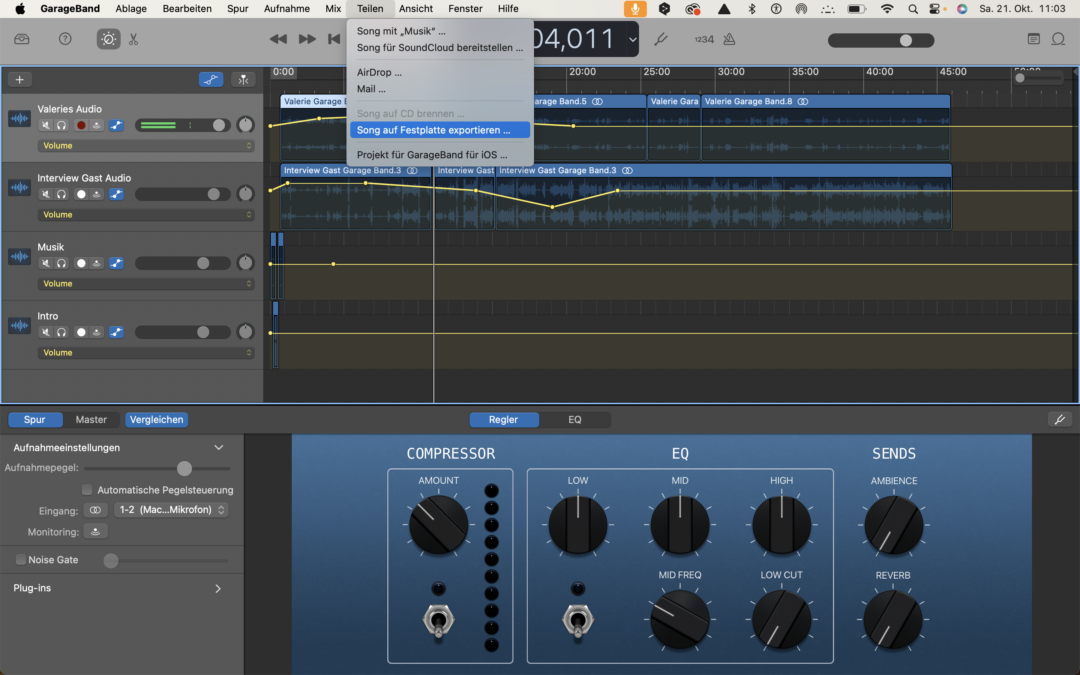Open the LCD display mode dropdown arrow
The height and width of the screenshot is (675, 1080).
click(x=632, y=39)
